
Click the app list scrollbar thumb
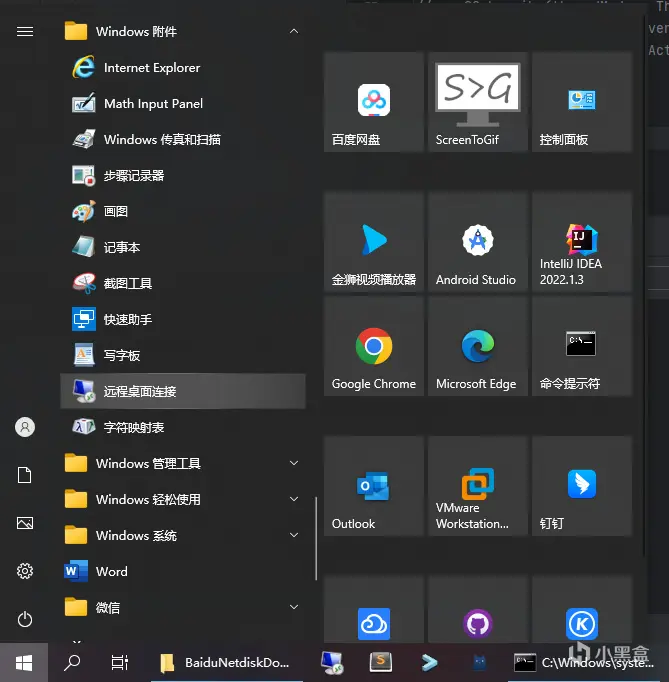(316, 538)
